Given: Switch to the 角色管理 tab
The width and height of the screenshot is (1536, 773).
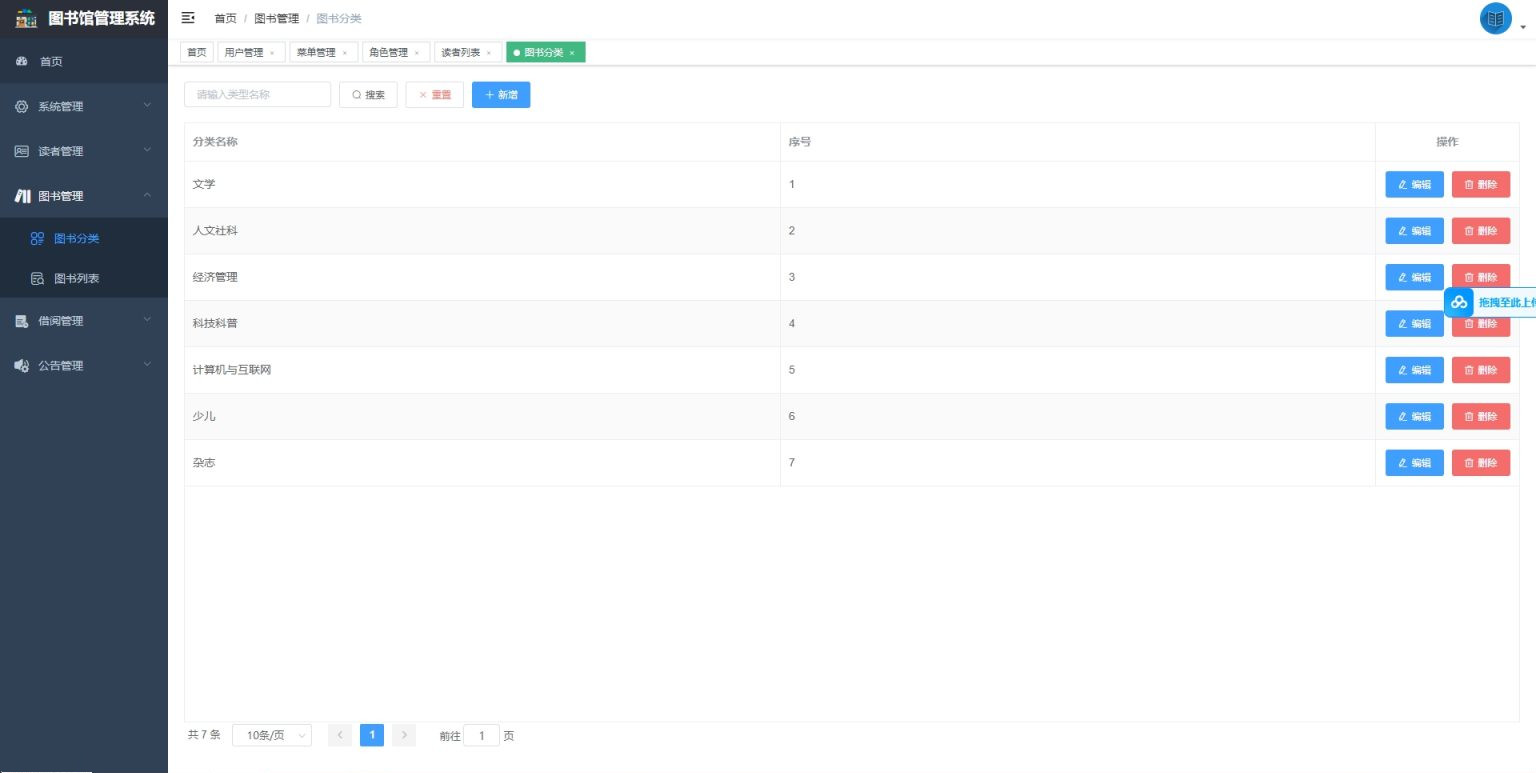Looking at the screenshot, I should [388, 53].
